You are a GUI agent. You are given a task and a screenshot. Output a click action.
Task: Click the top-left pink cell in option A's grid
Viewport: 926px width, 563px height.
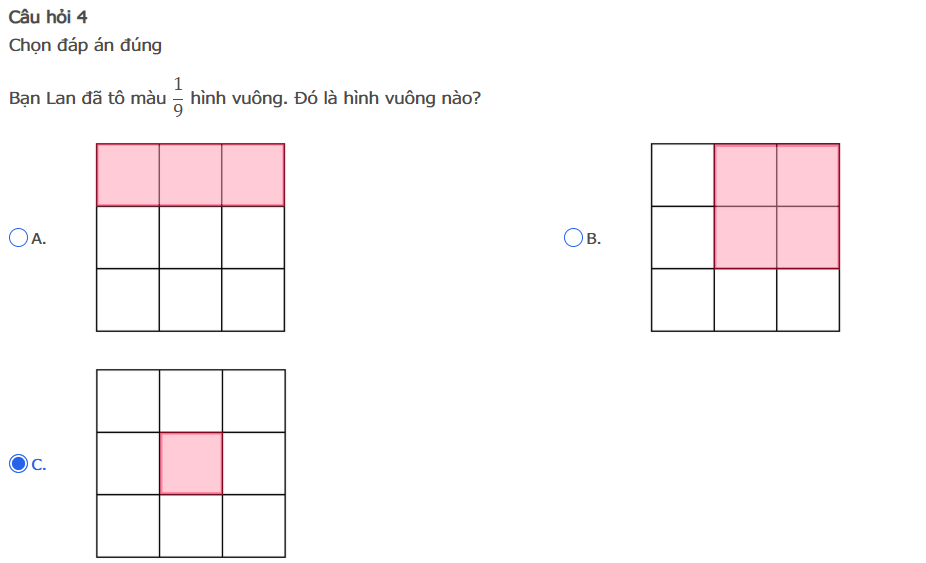coord(128,175)
